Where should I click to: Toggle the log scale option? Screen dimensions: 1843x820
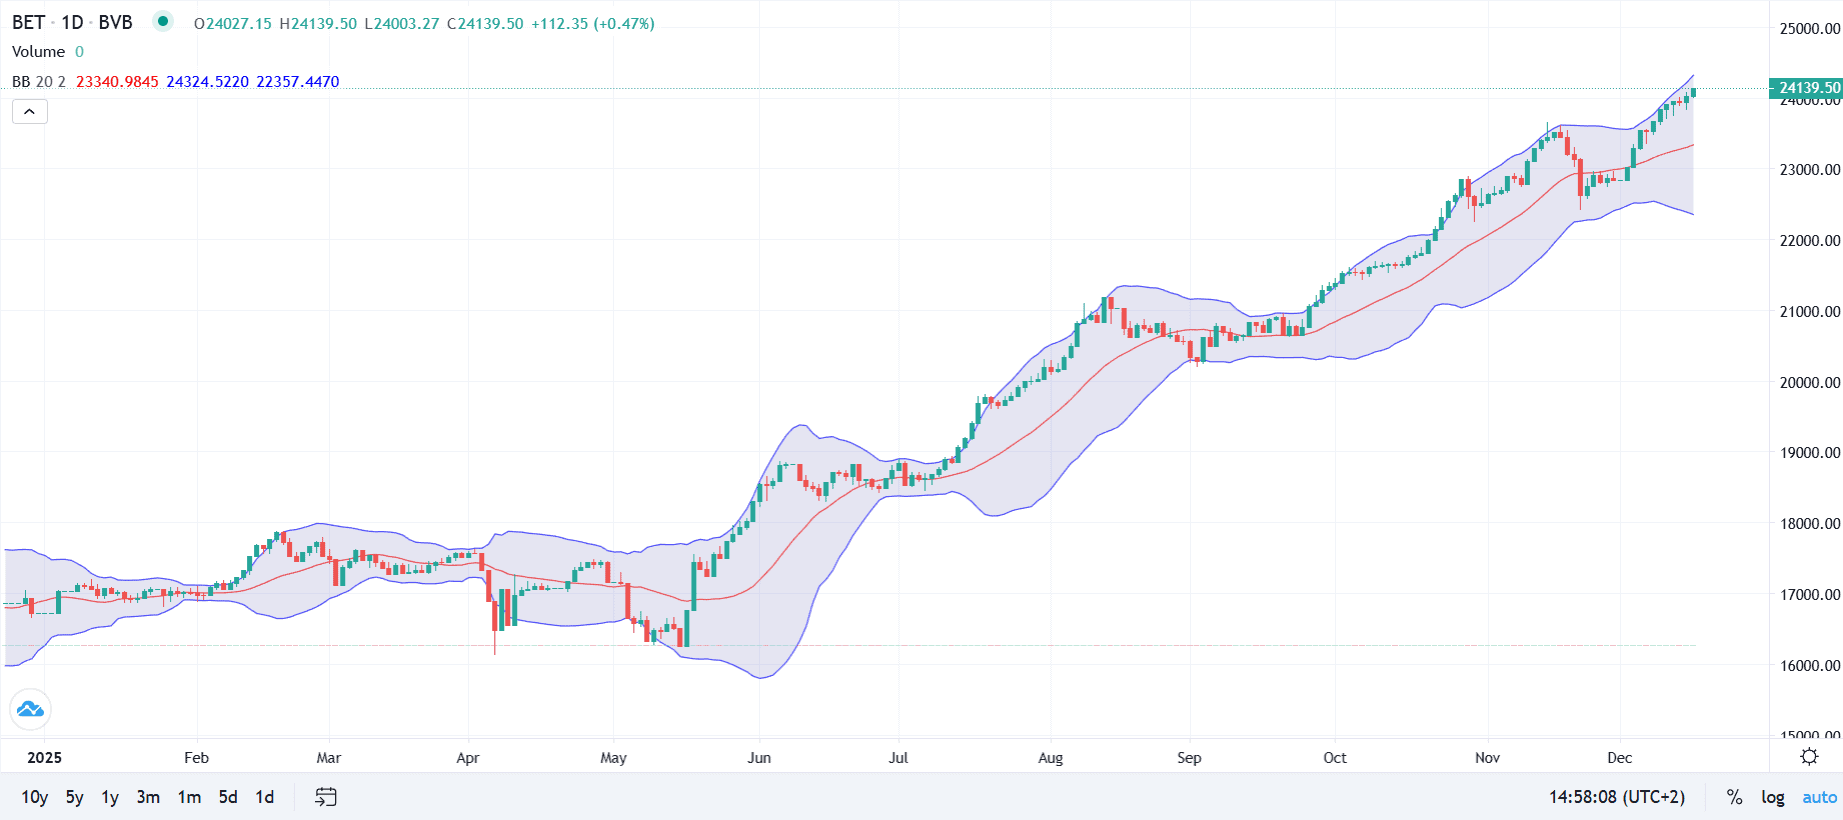1772,797
